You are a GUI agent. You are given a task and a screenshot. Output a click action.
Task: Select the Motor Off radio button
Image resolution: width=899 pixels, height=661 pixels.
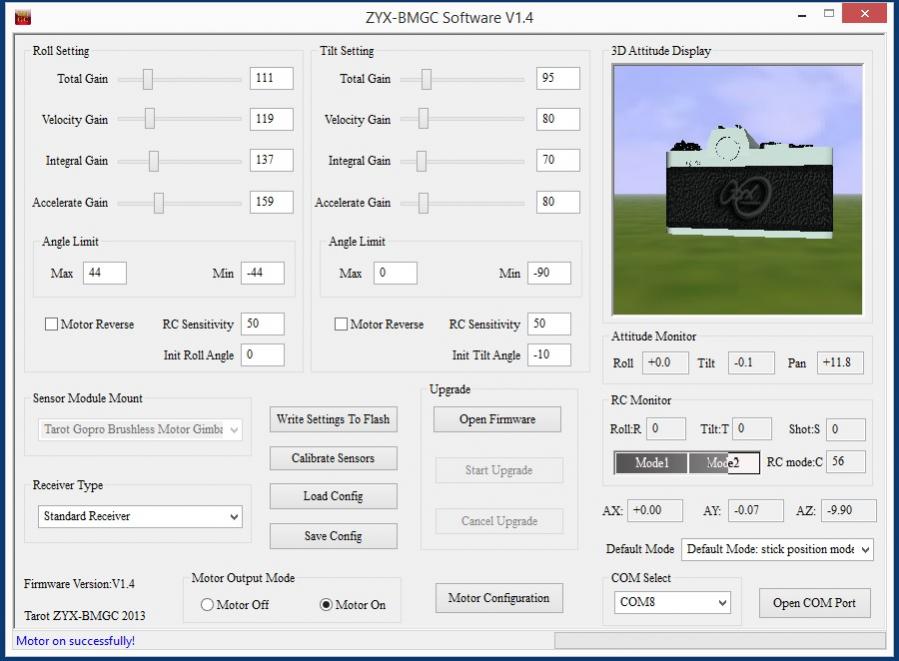click(x=207, y=605)
